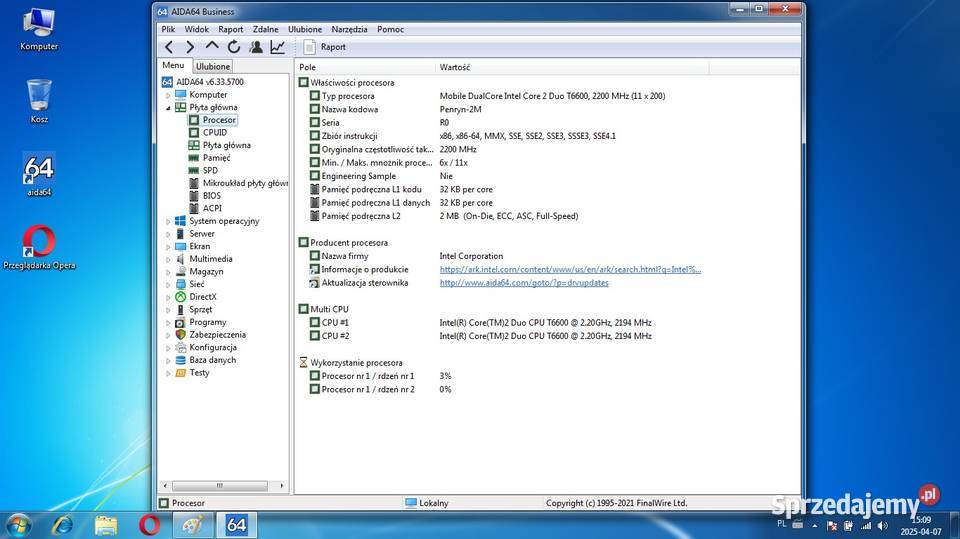The width and height of the screenshot is (960, 539).
Task: Click the tree scrollbar right arrow
Action: [282, 486]
